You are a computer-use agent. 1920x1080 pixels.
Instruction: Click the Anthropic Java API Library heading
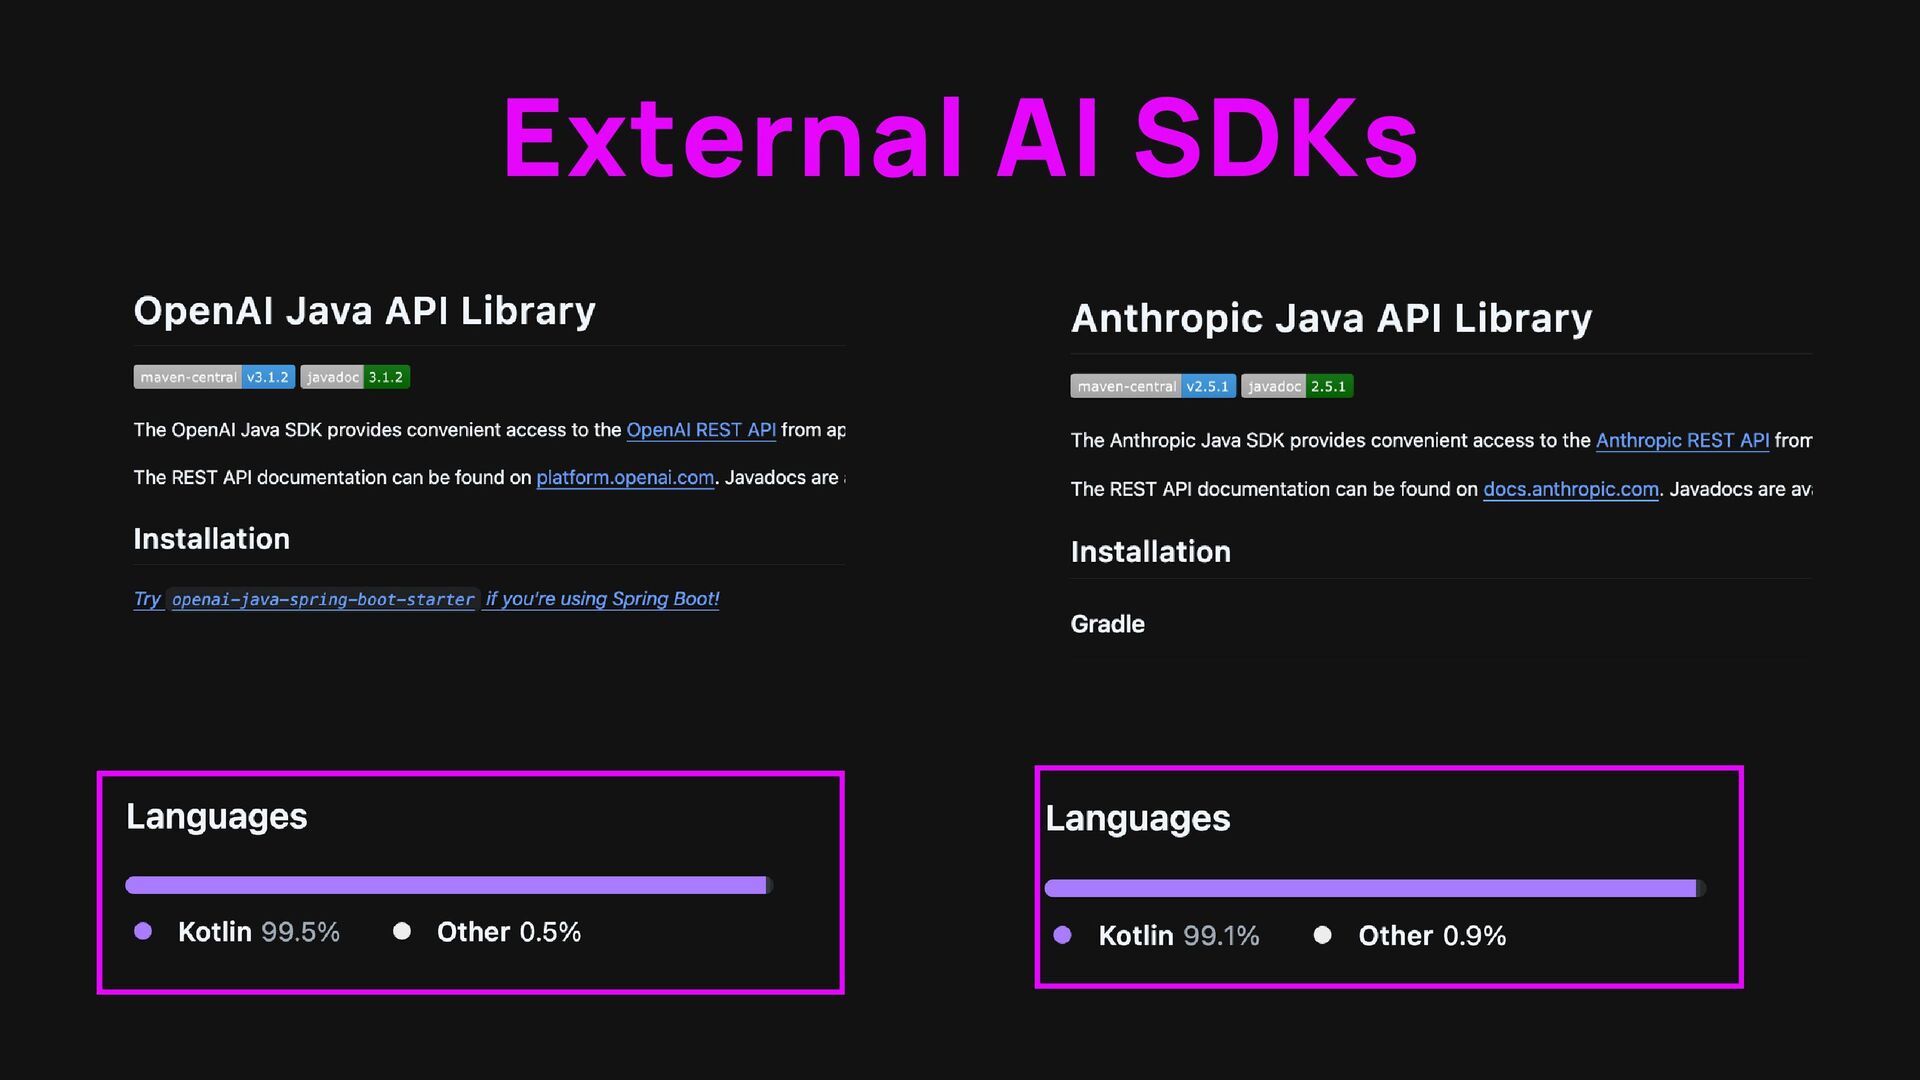coord(1331,319)
